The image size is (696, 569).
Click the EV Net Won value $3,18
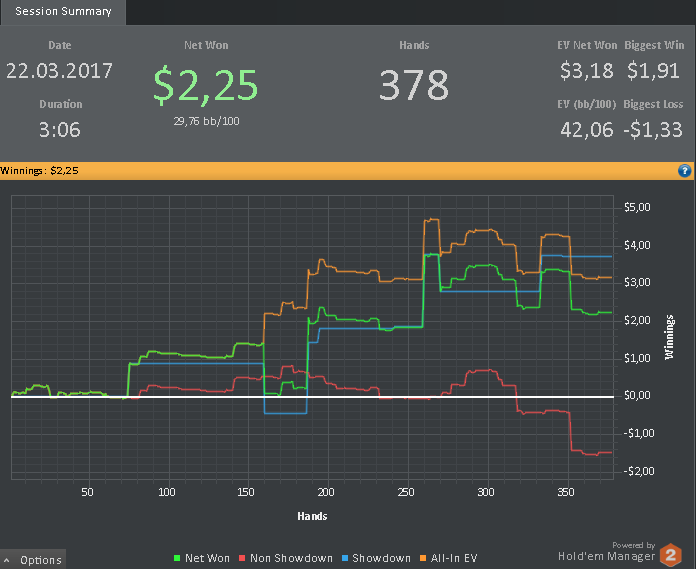[x=586, y=71]
